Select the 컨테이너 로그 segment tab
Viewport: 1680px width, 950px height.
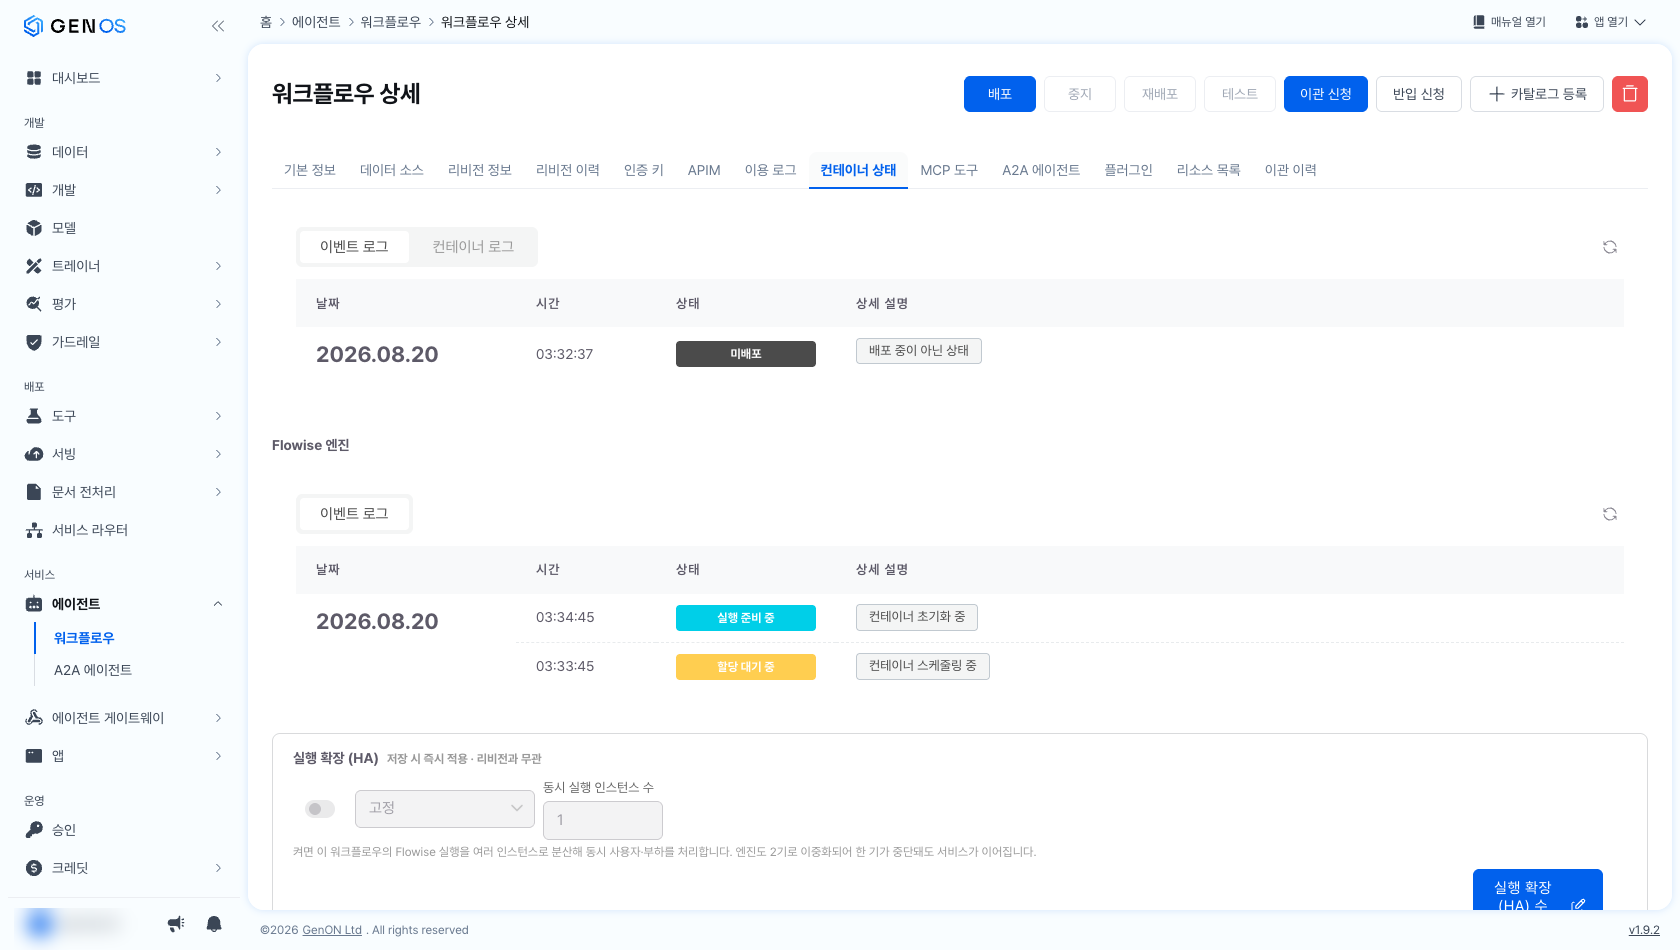click(473, 247)
